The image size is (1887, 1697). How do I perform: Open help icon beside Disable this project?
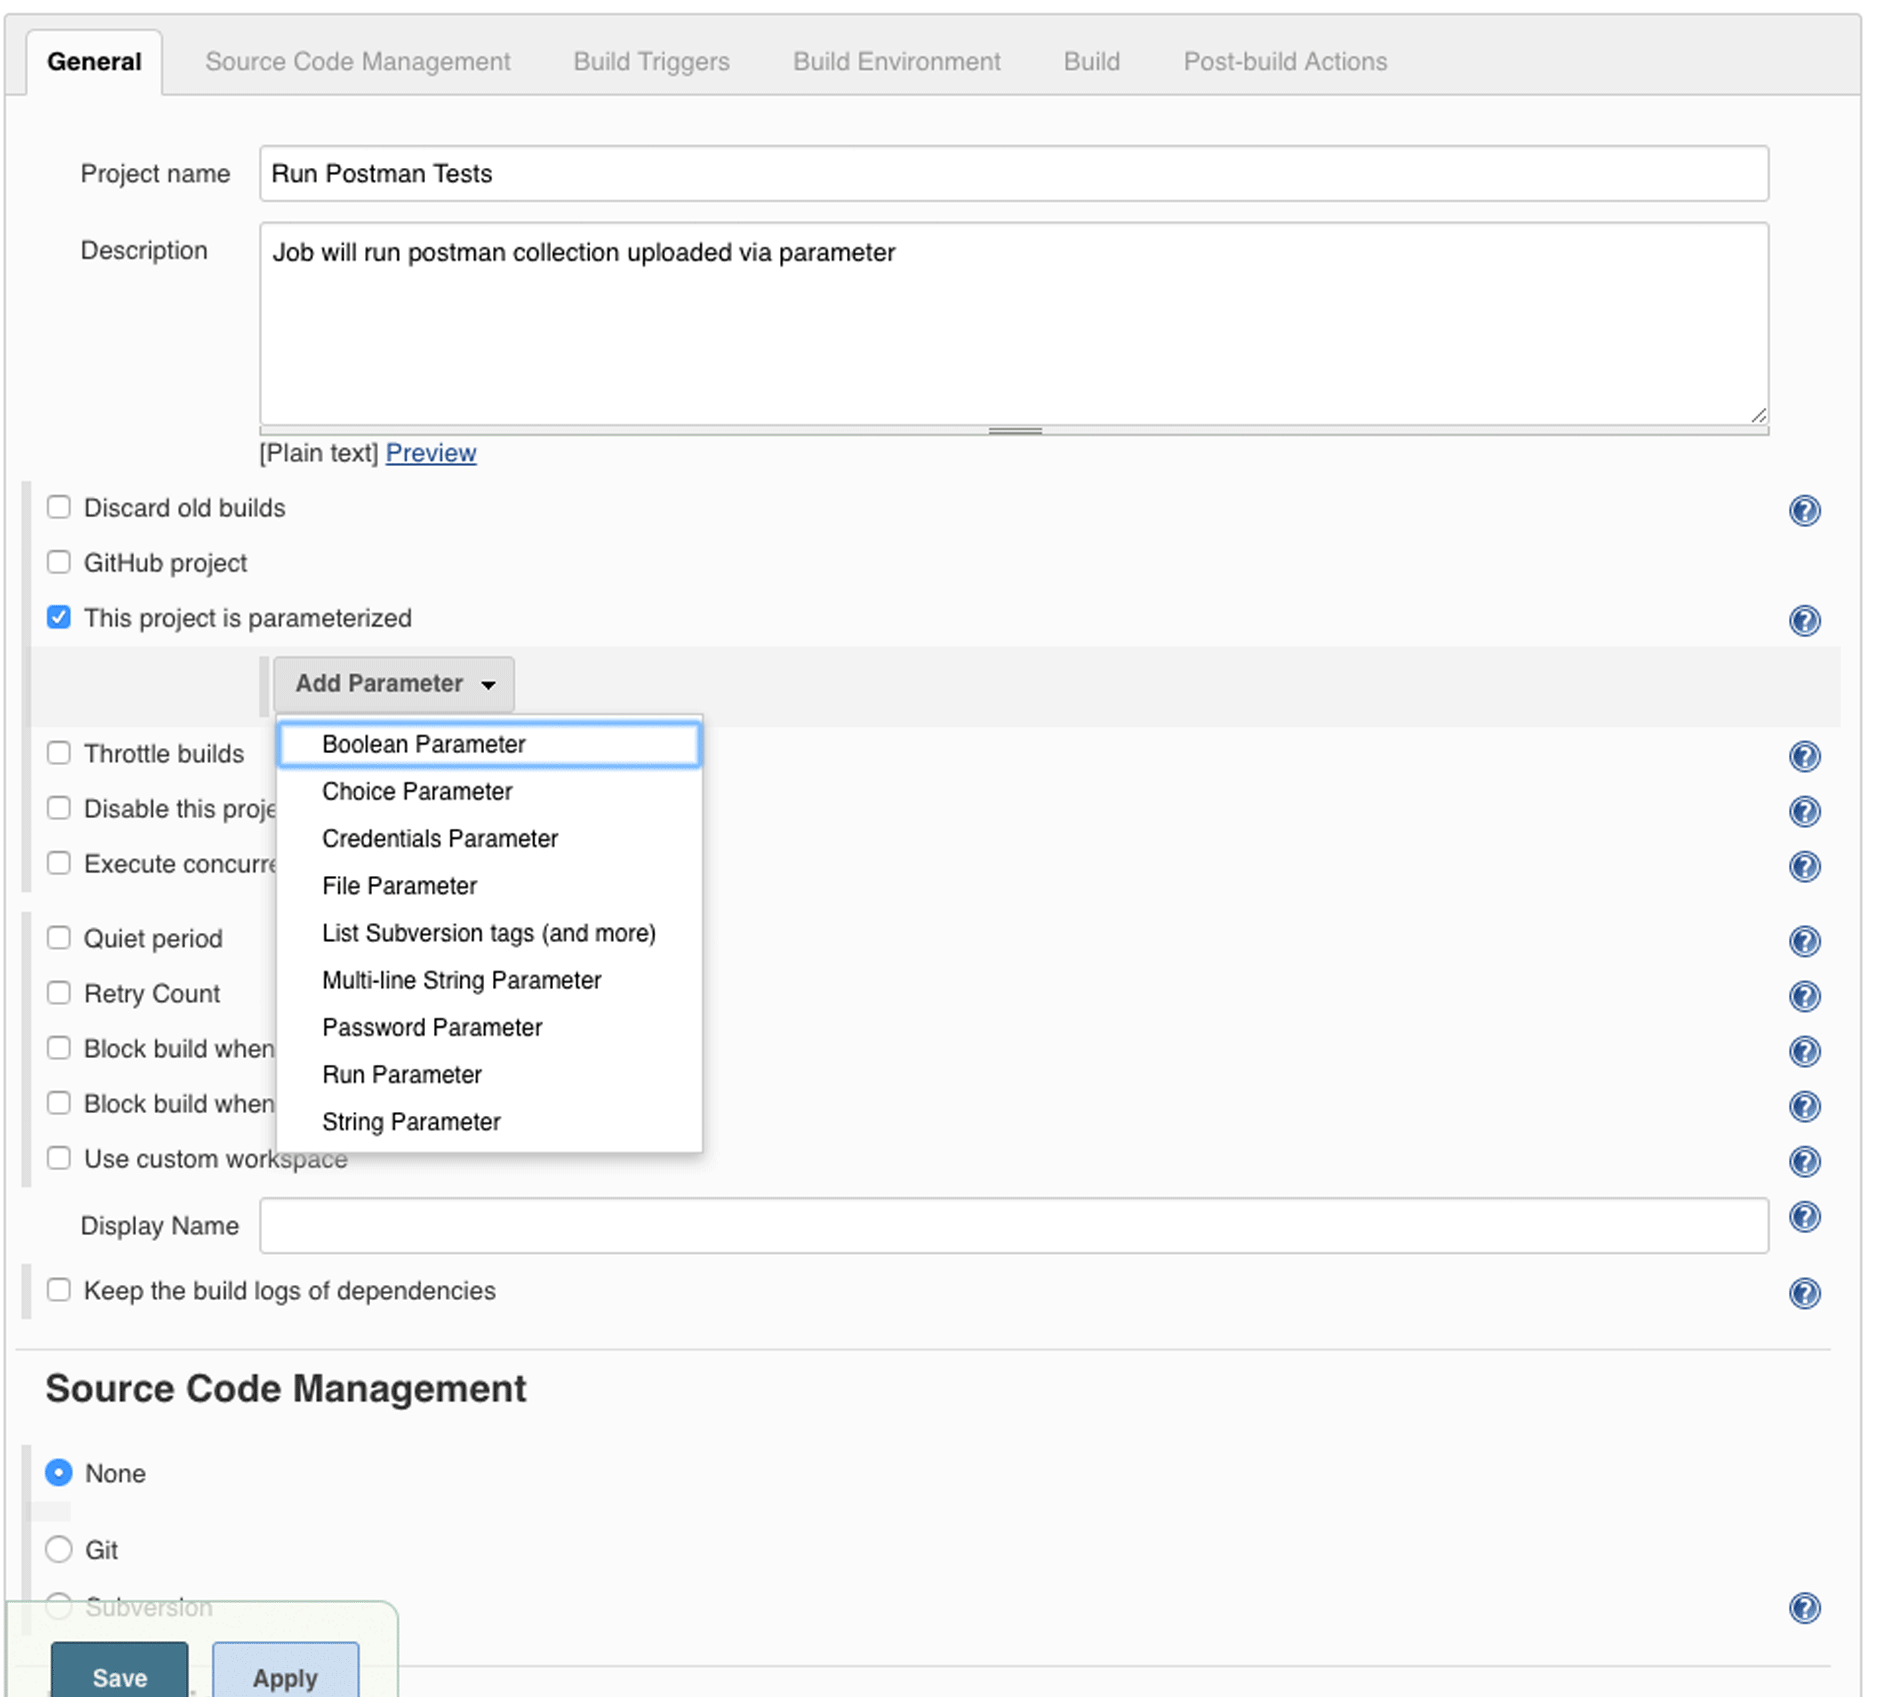click(1804, 811)
